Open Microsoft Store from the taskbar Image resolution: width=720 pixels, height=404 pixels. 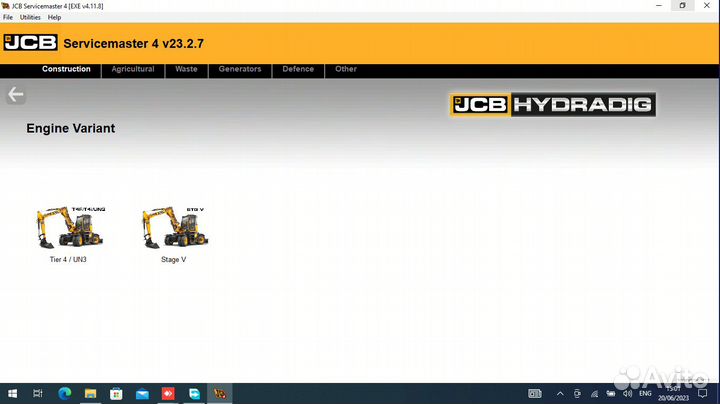pyautogui.click(x=116, y=393)
